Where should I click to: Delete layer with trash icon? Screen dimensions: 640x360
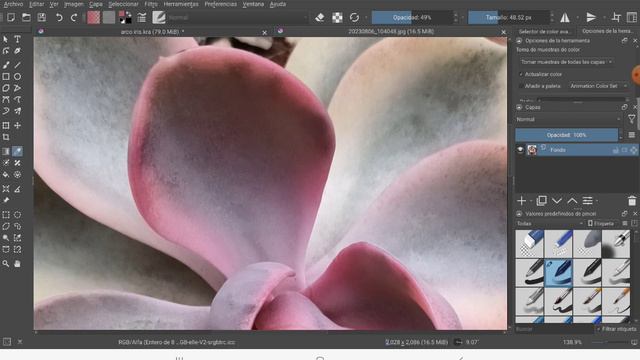point(632,200)
